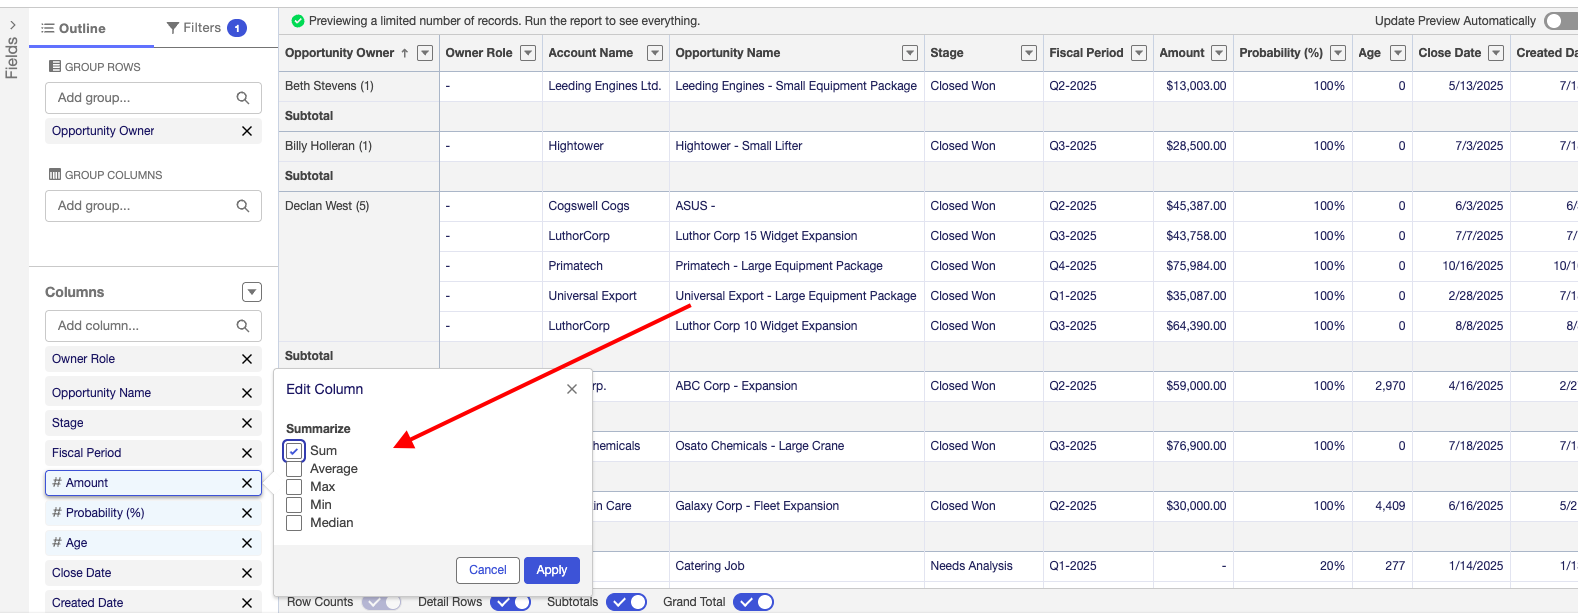
Task: Toggle the Detail Rows switch
Action: click(510, 602)
